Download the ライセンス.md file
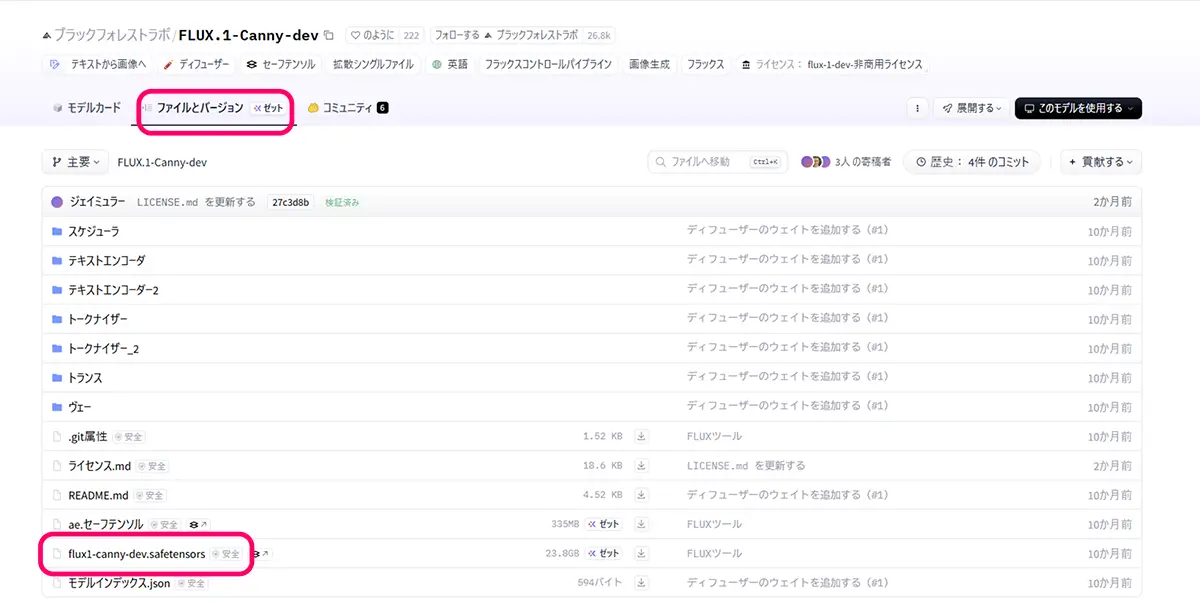Screen dimensions: 1200x615 click(642, 466)
